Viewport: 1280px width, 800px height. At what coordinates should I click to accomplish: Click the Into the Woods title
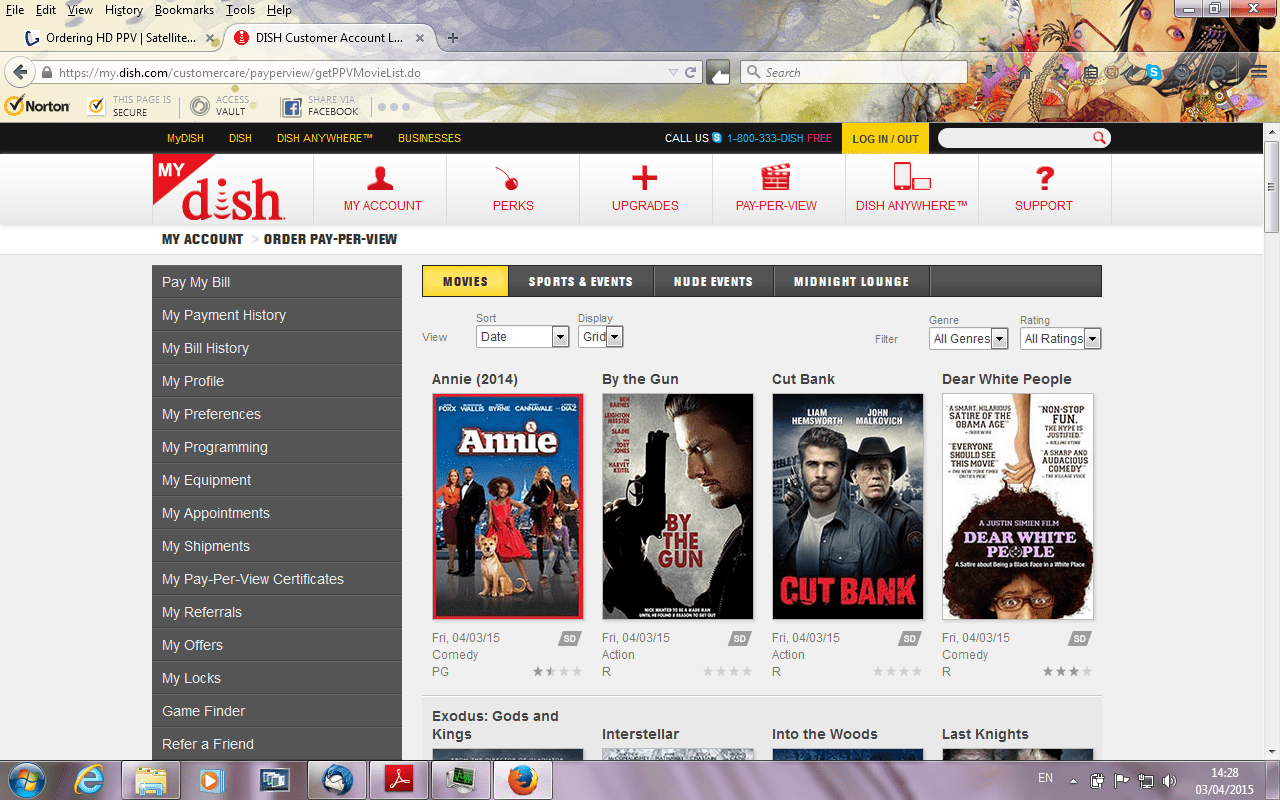click(x=825, y=734)
